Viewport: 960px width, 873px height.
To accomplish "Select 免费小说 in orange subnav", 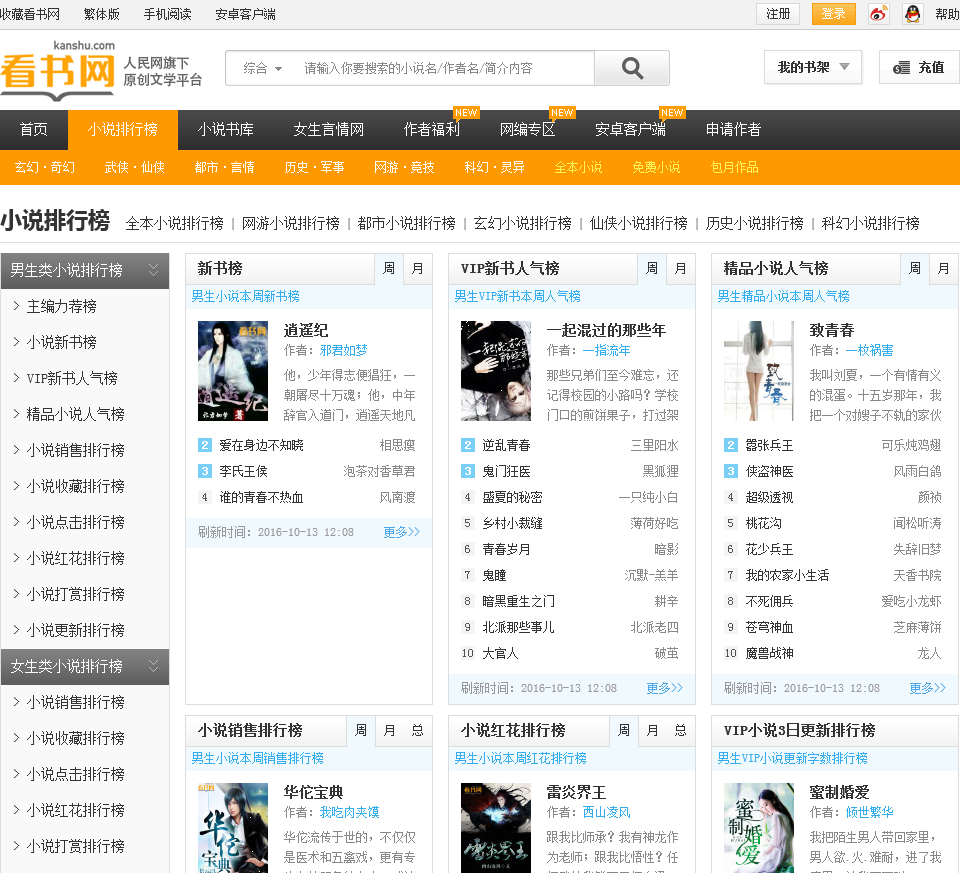I will (656, 167).
